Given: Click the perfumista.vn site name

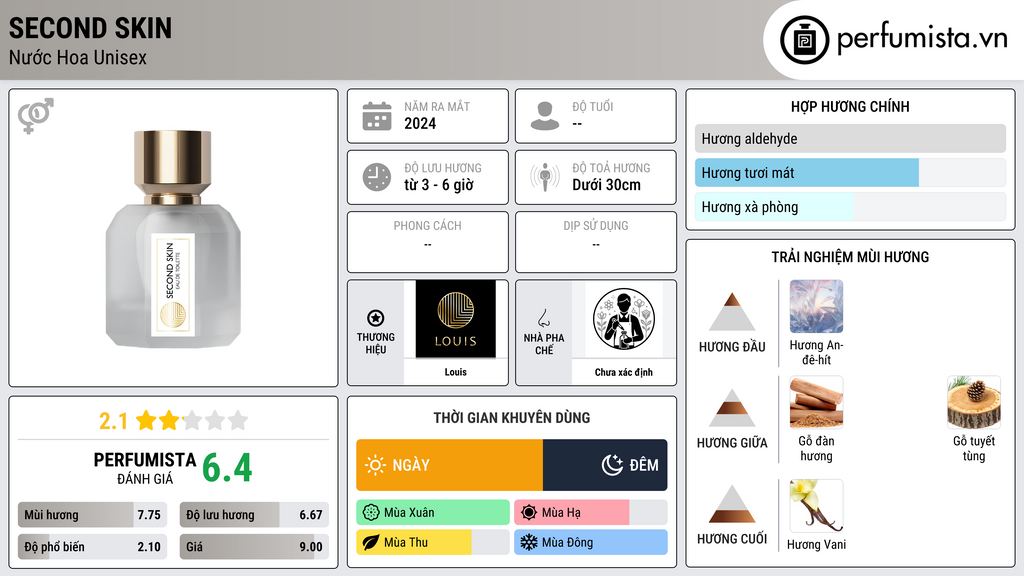Looking at the screenshot, I should (x=923, y=38).
